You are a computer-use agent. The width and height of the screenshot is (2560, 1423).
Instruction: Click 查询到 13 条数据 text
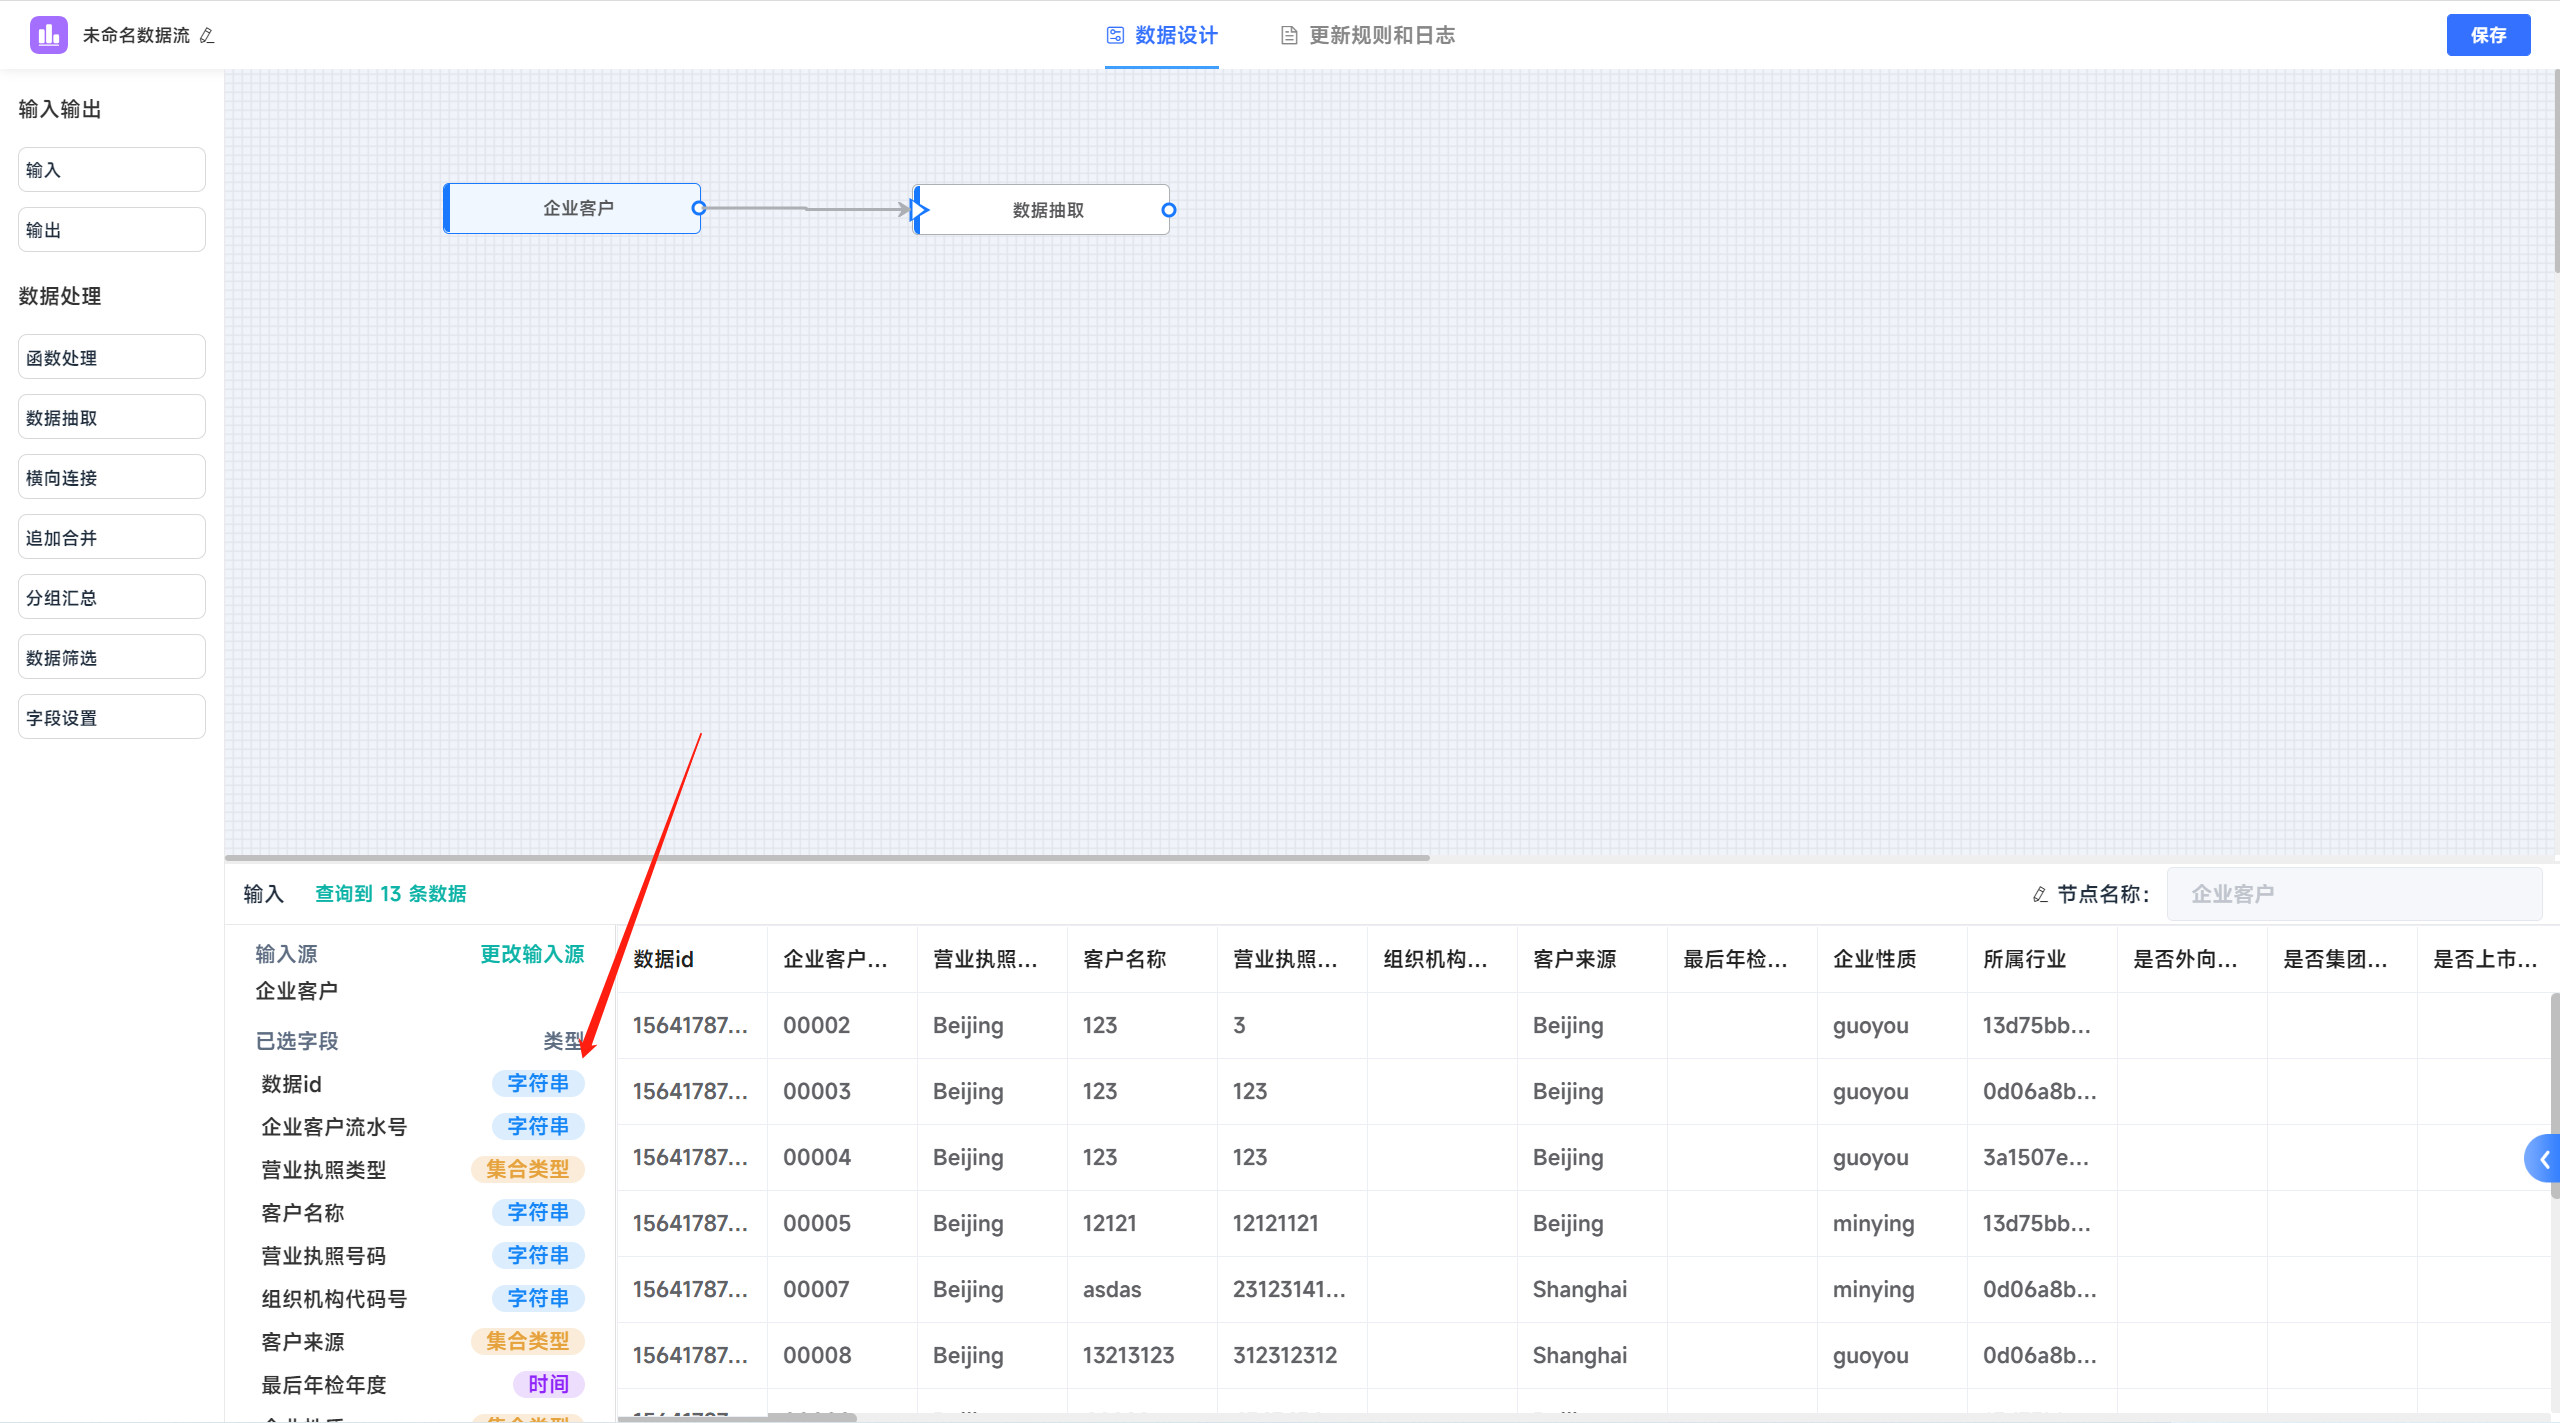(391, 894)
